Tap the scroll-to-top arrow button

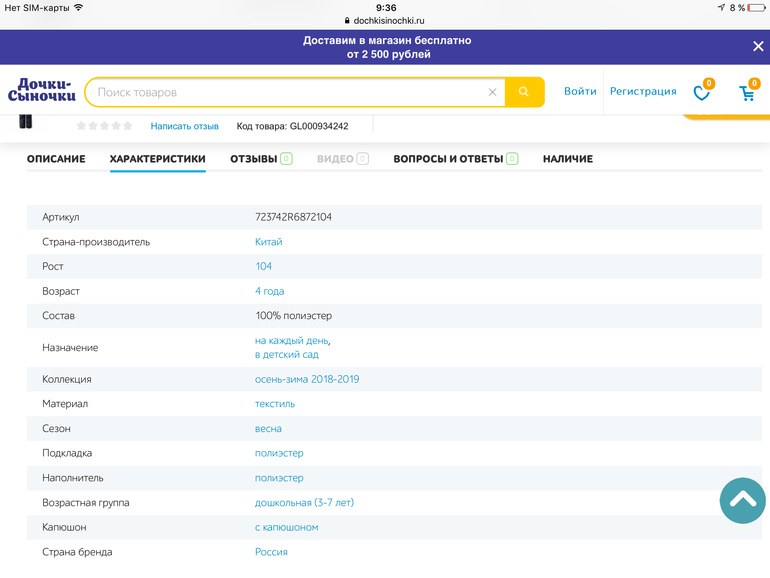[x=742, y=500]
